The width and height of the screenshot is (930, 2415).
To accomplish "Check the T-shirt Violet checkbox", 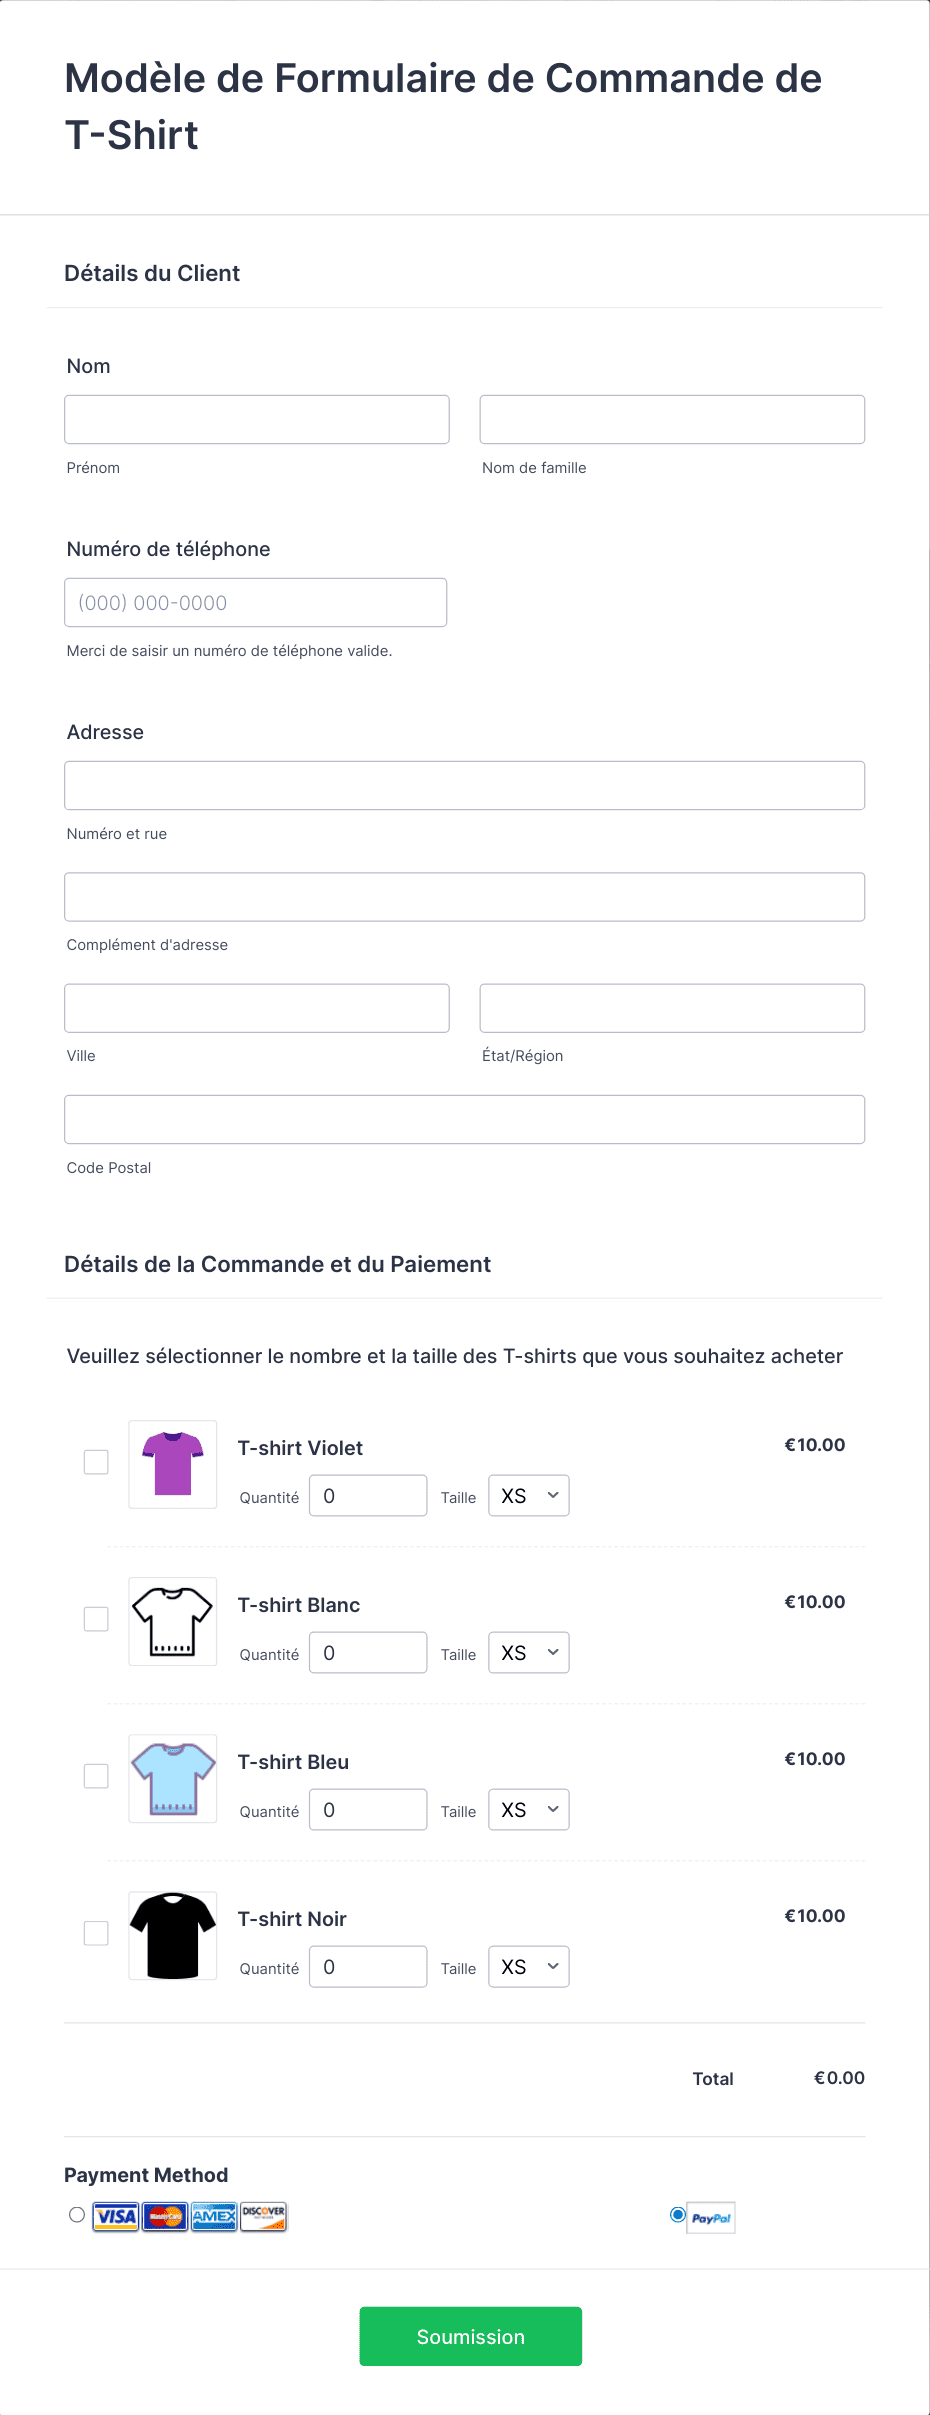I will point(96,1462).
